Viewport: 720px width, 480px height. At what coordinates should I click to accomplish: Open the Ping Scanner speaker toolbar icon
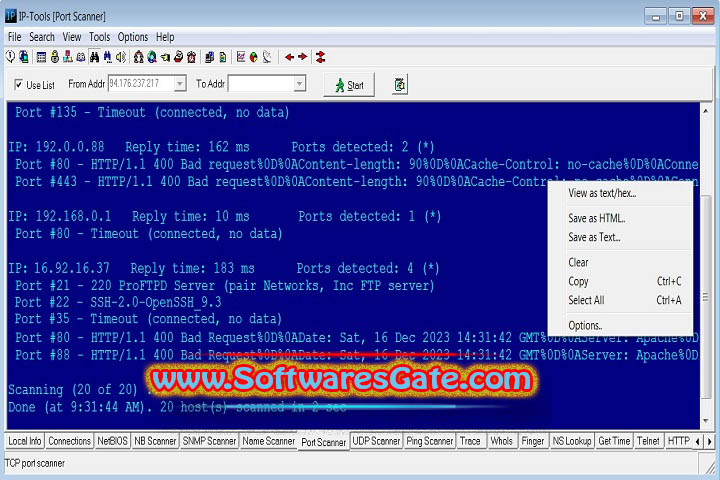tap(121, 57)
